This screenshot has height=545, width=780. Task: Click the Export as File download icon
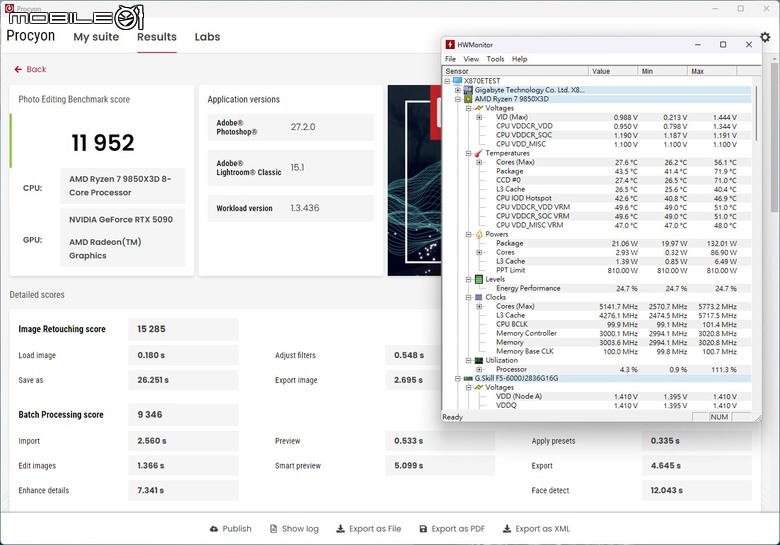pos(340,529)
